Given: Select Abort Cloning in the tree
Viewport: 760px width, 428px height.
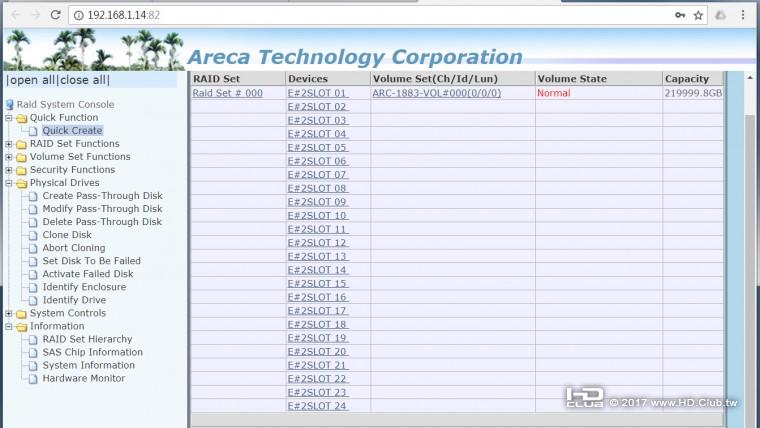Looking at the screenshot, I should point(74,248).
